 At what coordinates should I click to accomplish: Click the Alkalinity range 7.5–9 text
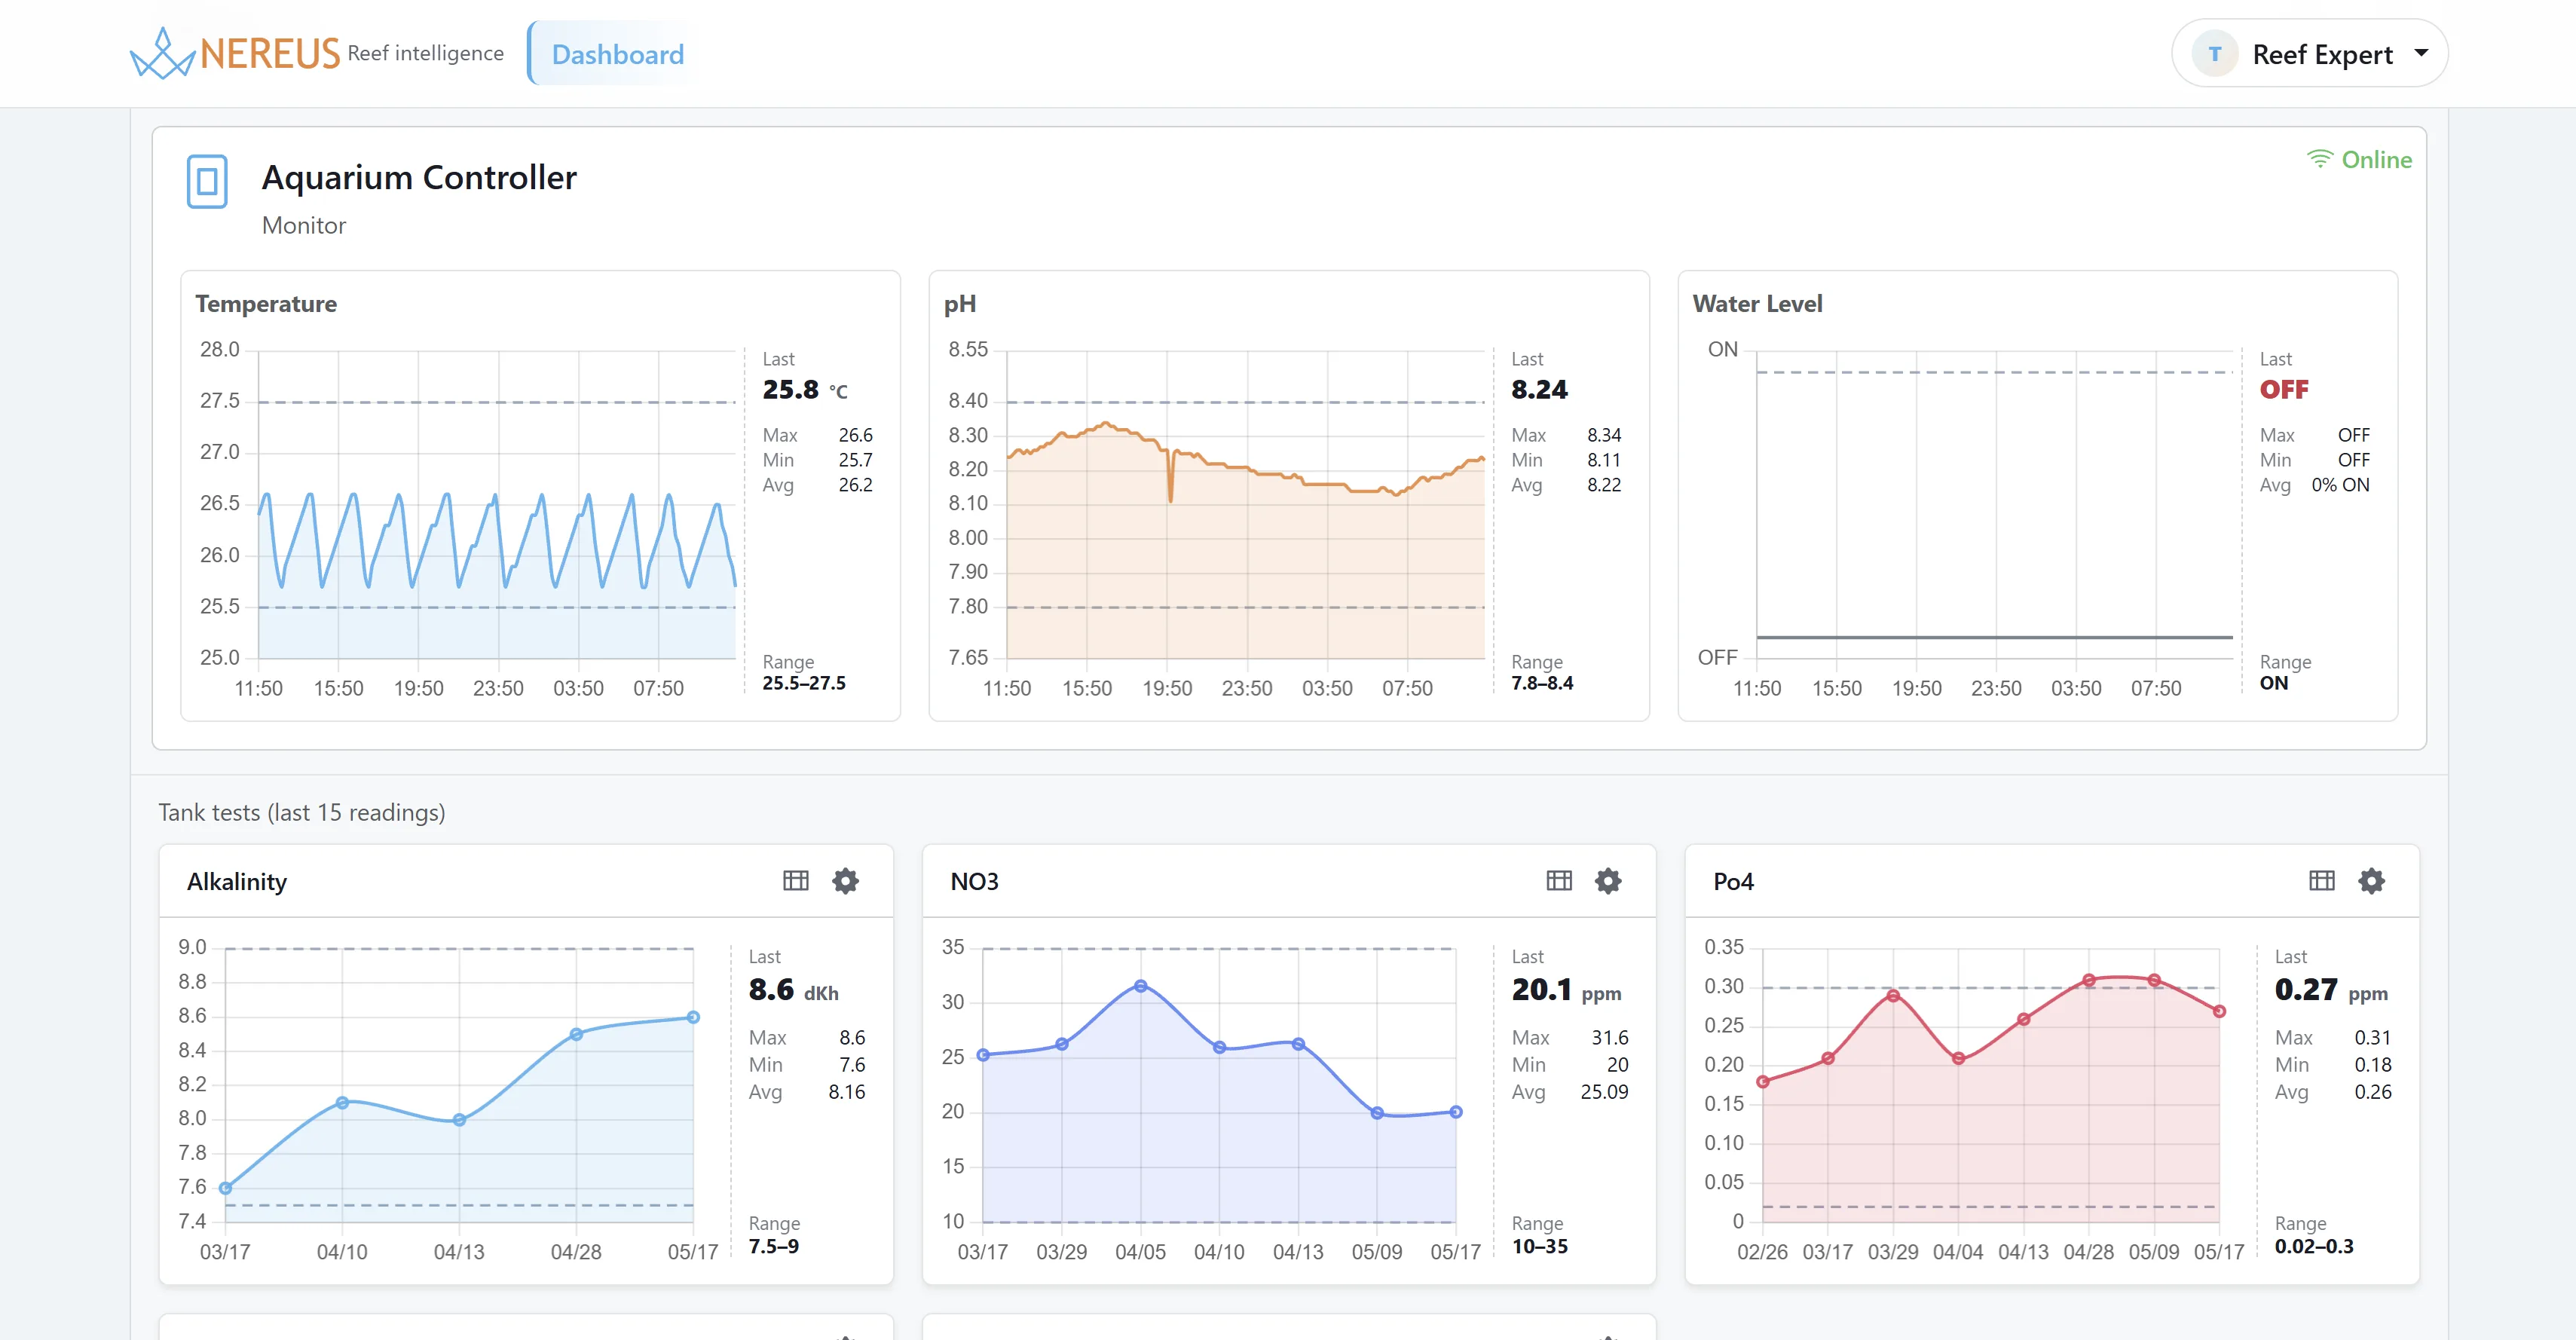[x=773, y=1246]
